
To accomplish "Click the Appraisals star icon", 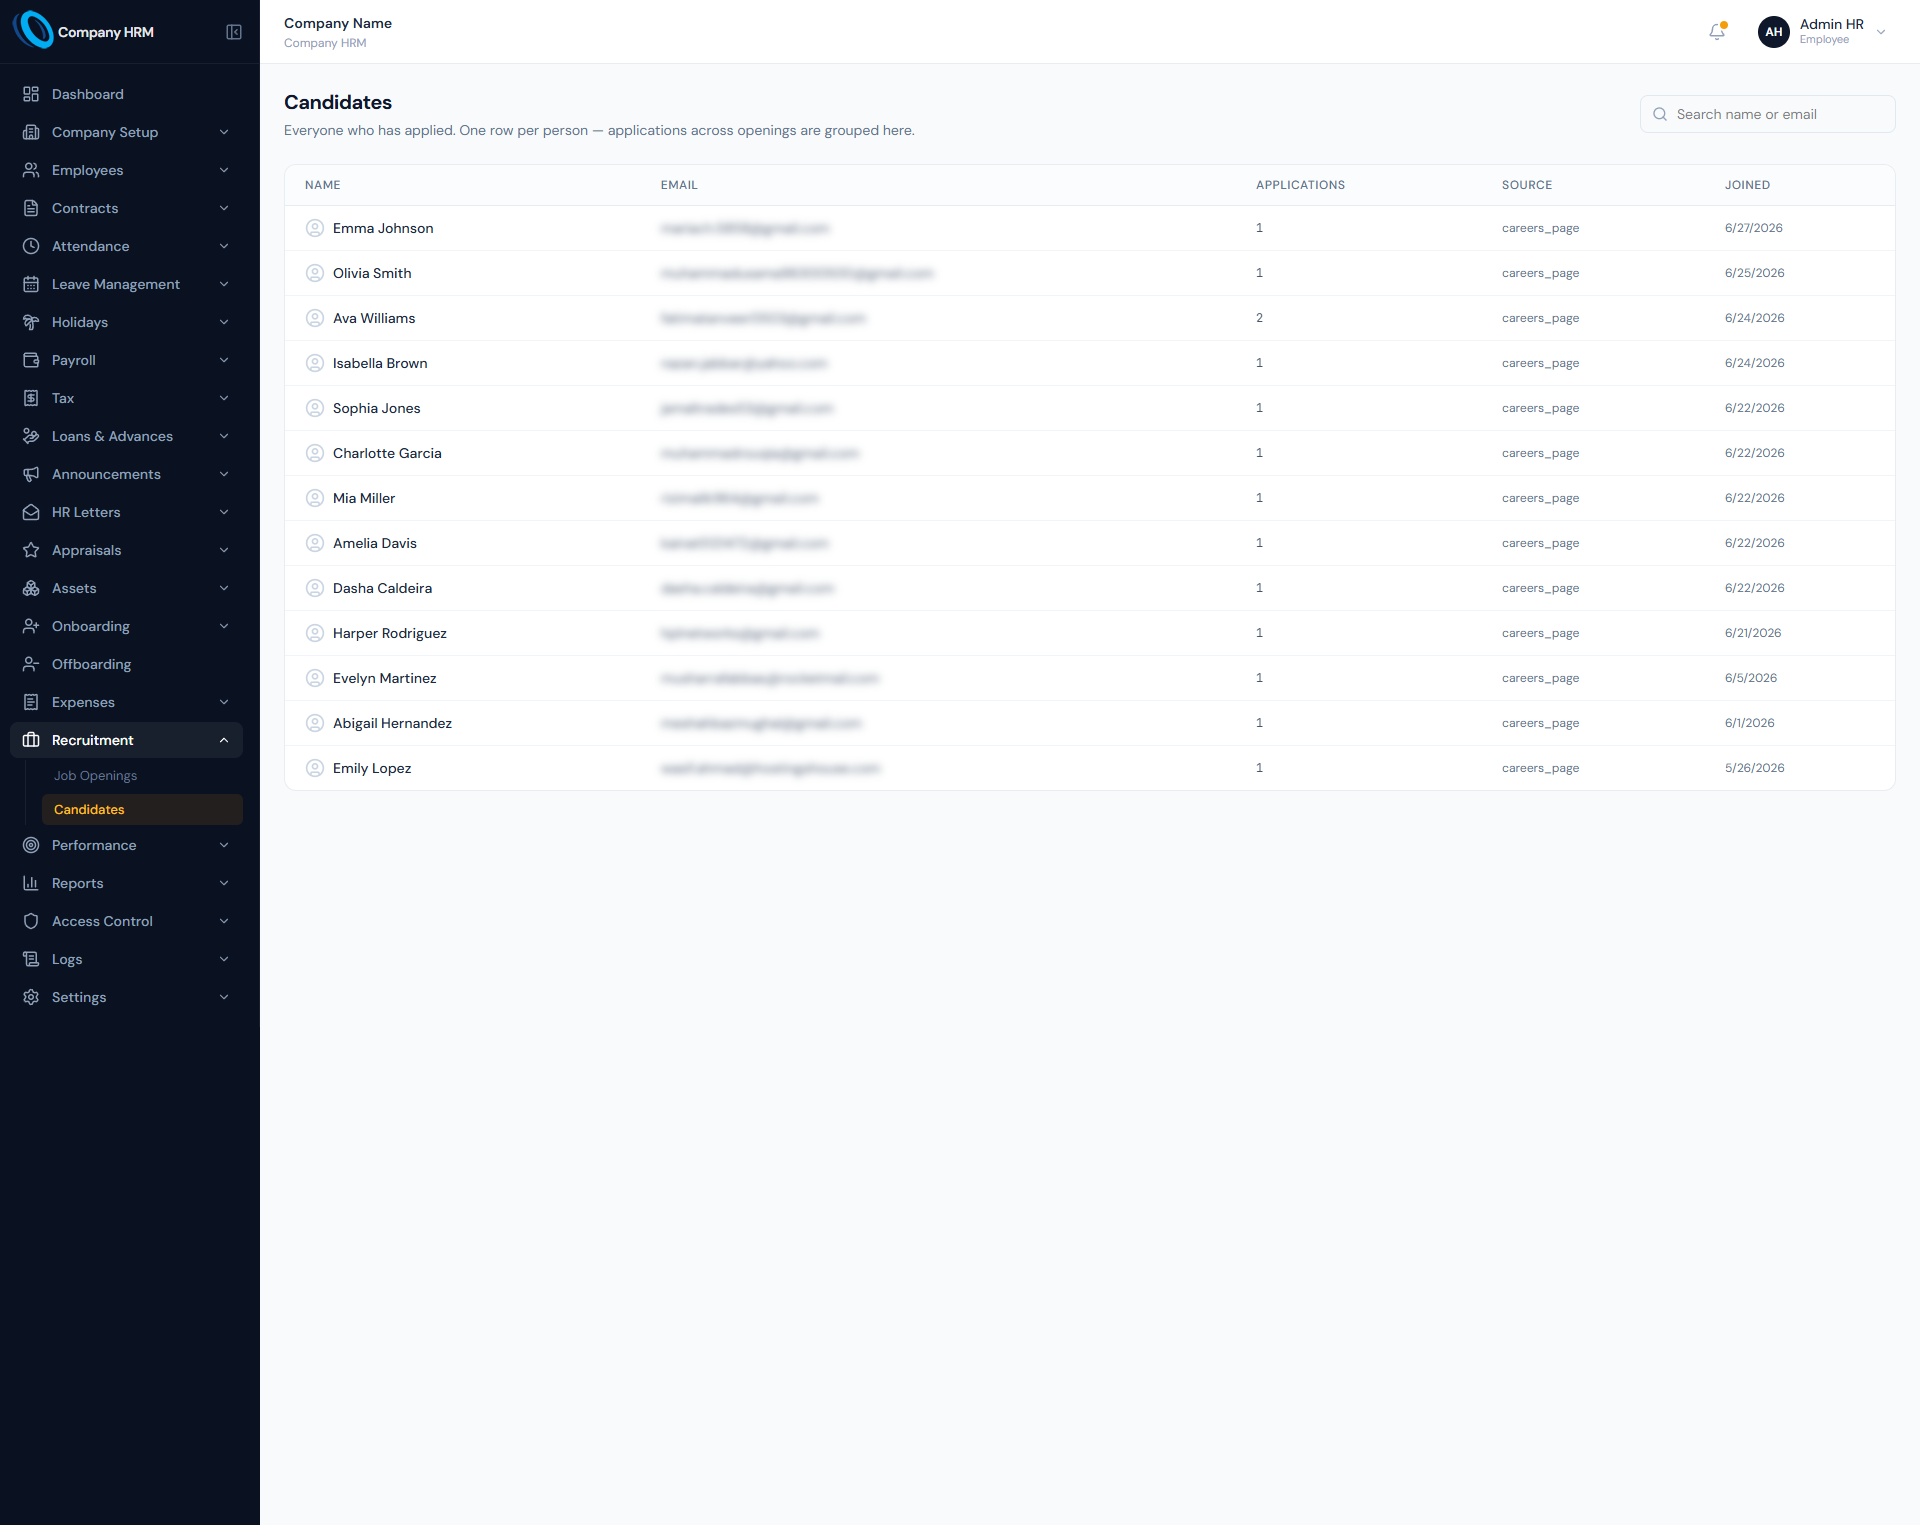I will coord(31,550).
